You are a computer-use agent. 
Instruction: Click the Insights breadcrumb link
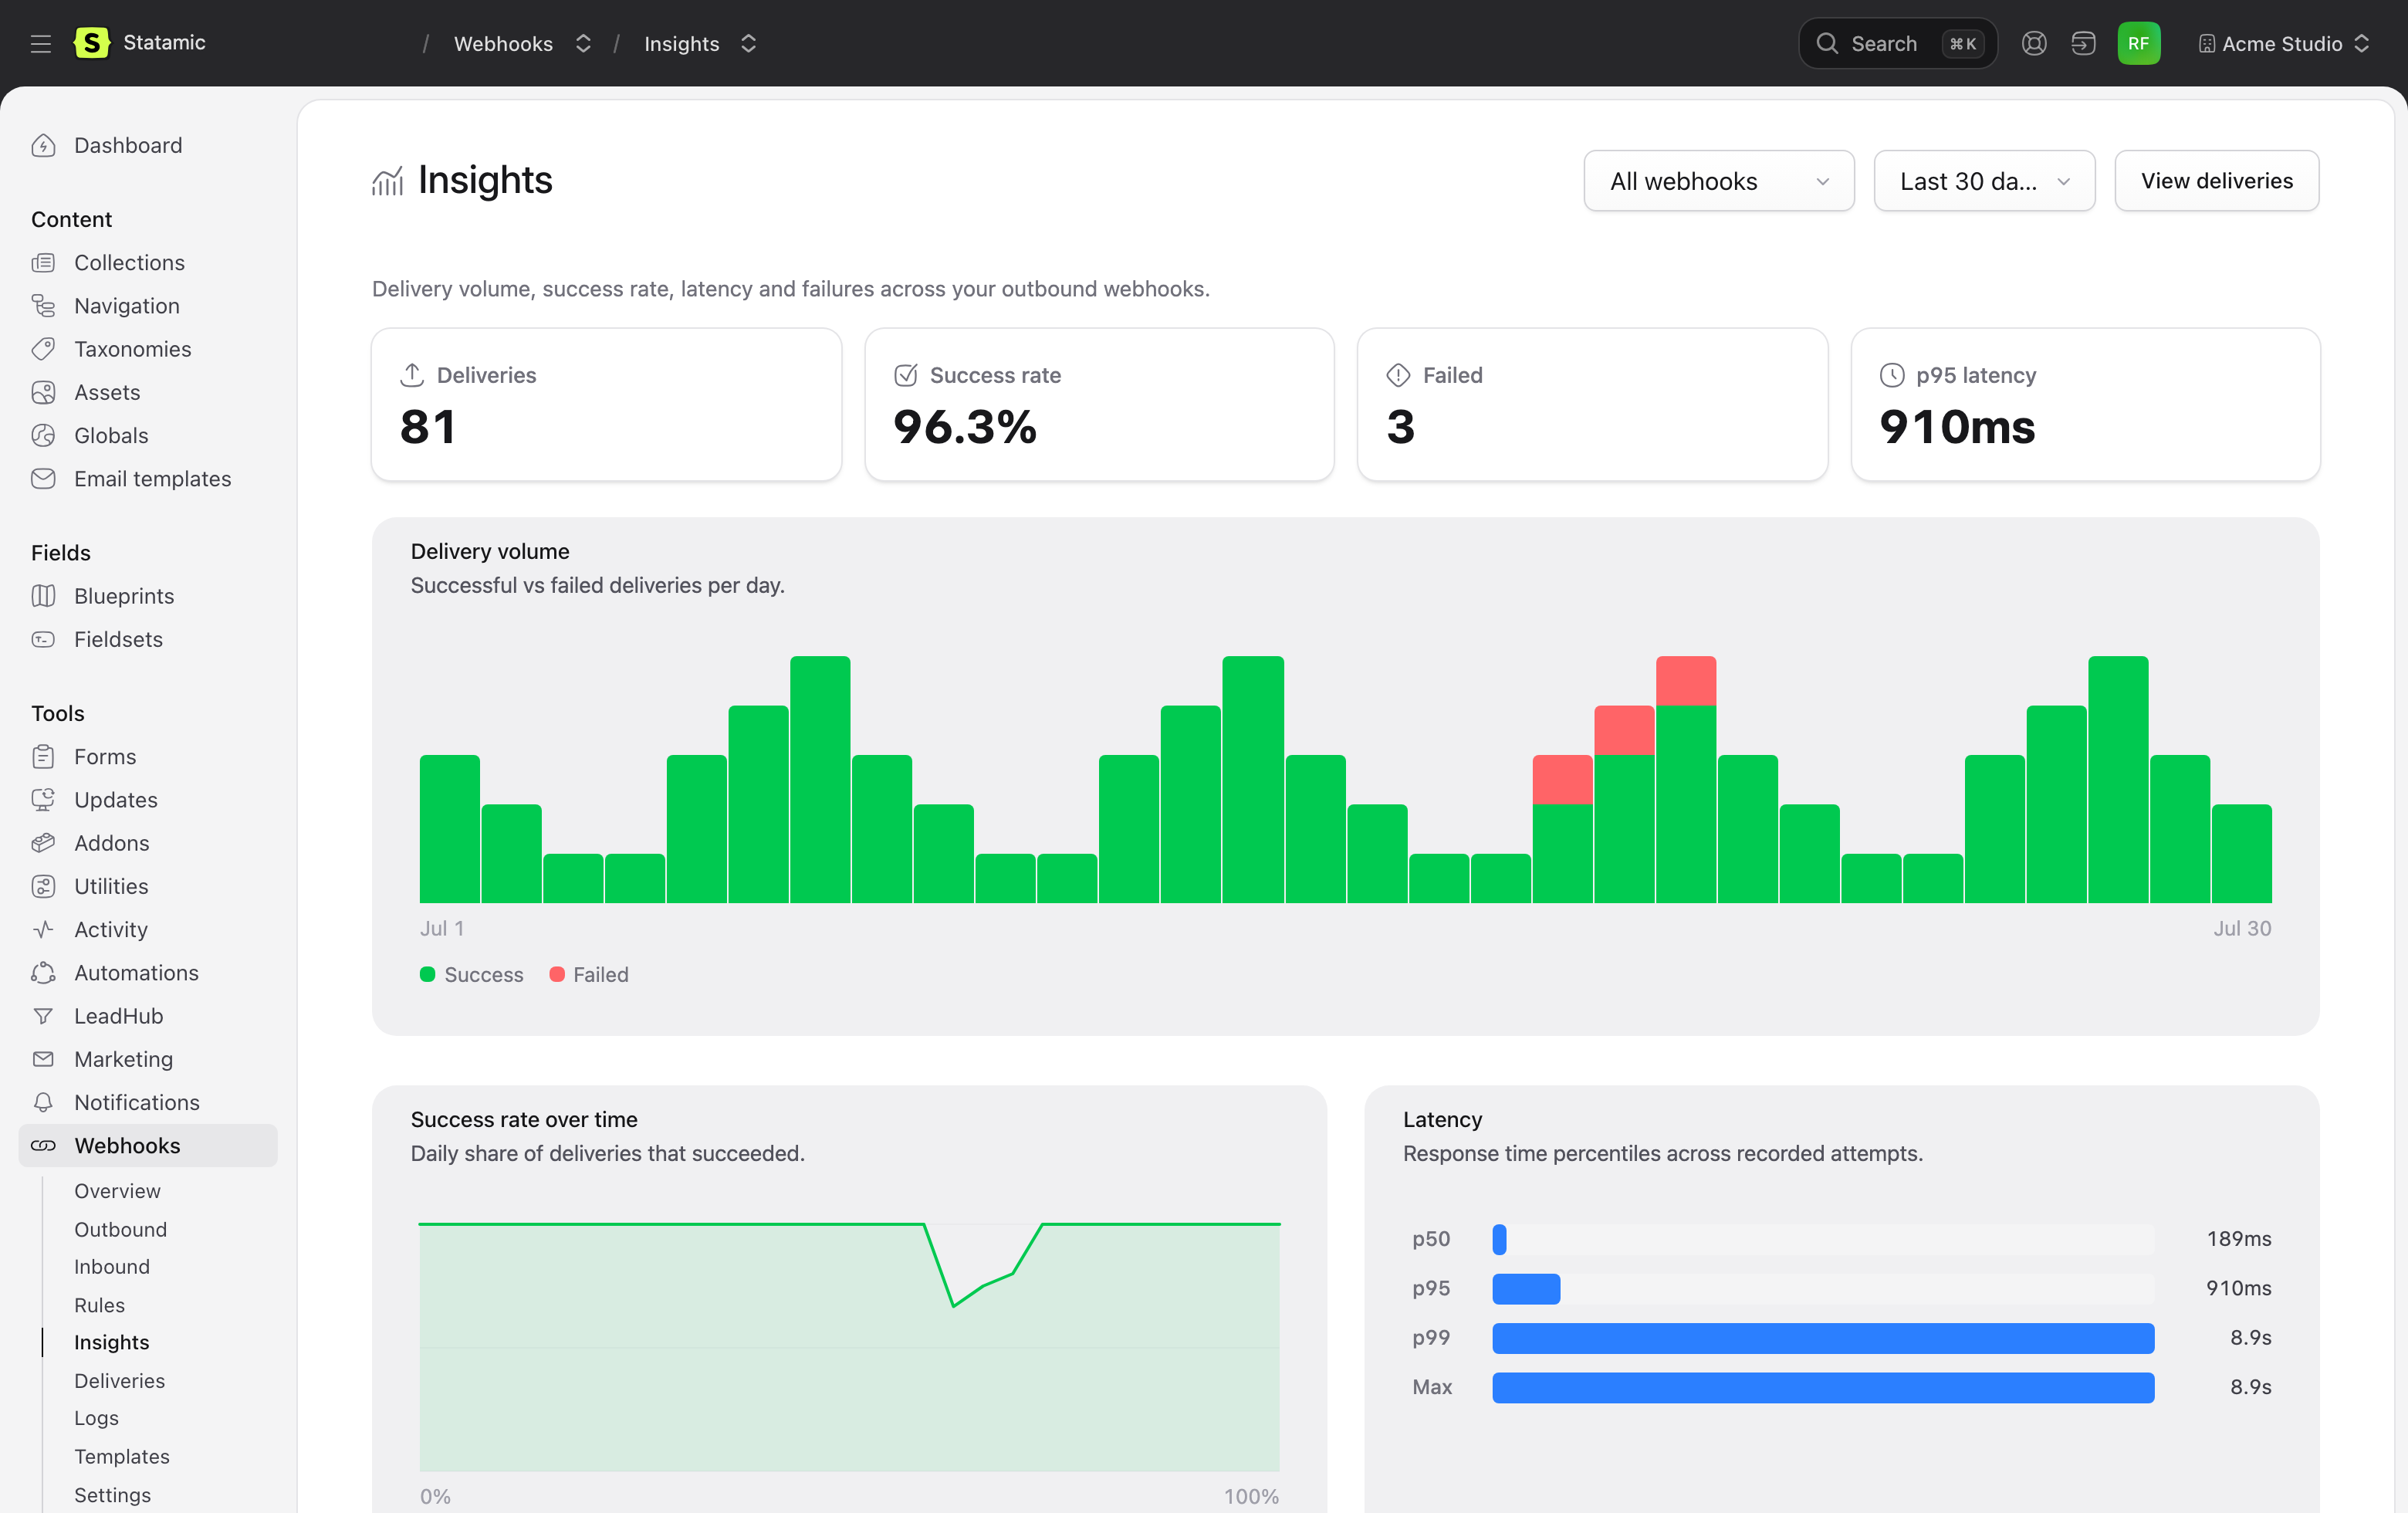681,43
